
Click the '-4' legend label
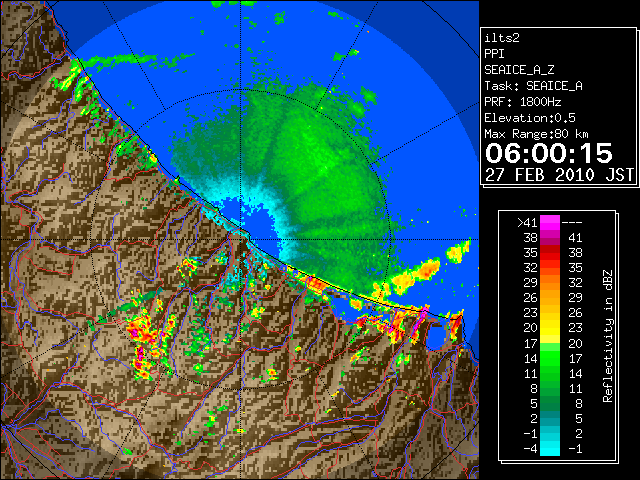[530, 449]
